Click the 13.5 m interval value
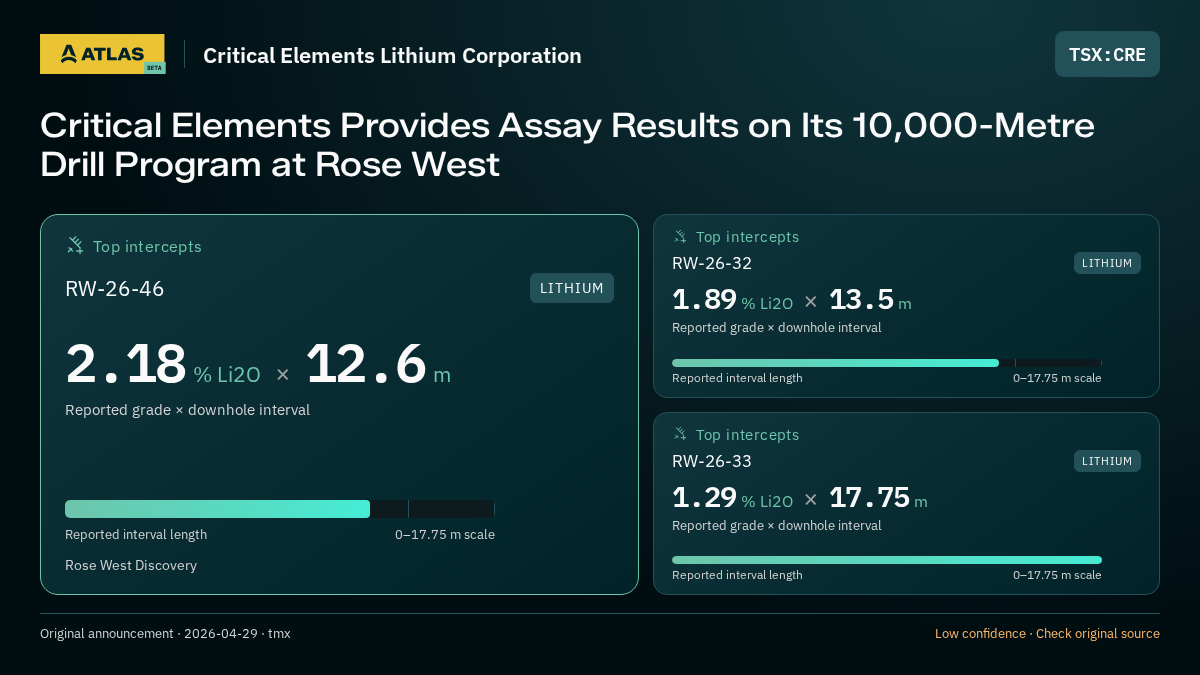The height and width of the screenshot is (675, 1200). tap(870, 300)
